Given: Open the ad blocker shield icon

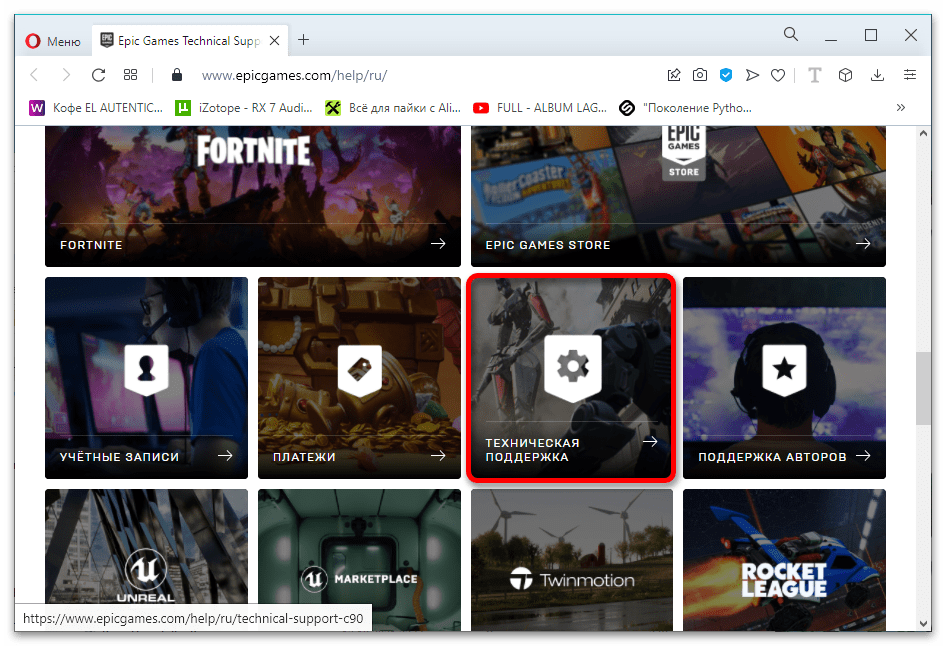Looking at the screenshot, I should click(726, 75).
